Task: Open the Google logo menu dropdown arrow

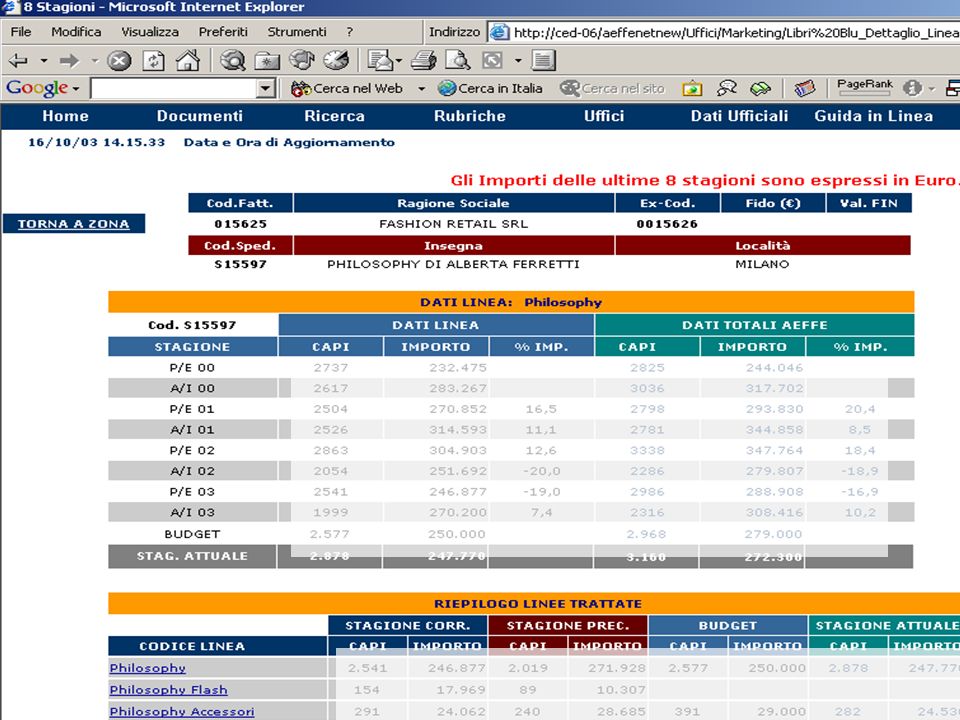Action: tap(76, 89)
